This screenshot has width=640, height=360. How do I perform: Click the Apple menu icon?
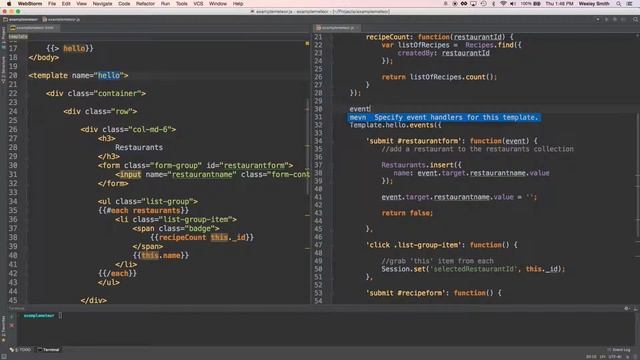pos(8,4)
